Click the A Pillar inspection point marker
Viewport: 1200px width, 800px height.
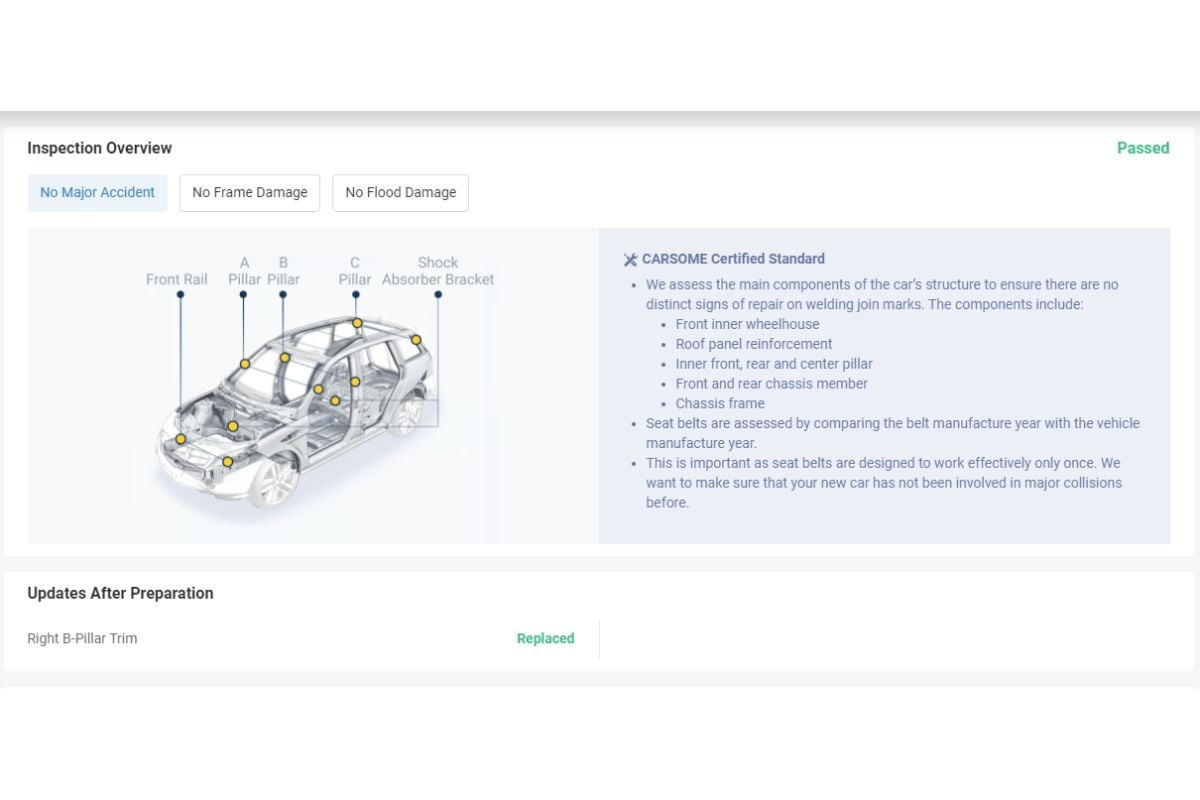(244, 364)
